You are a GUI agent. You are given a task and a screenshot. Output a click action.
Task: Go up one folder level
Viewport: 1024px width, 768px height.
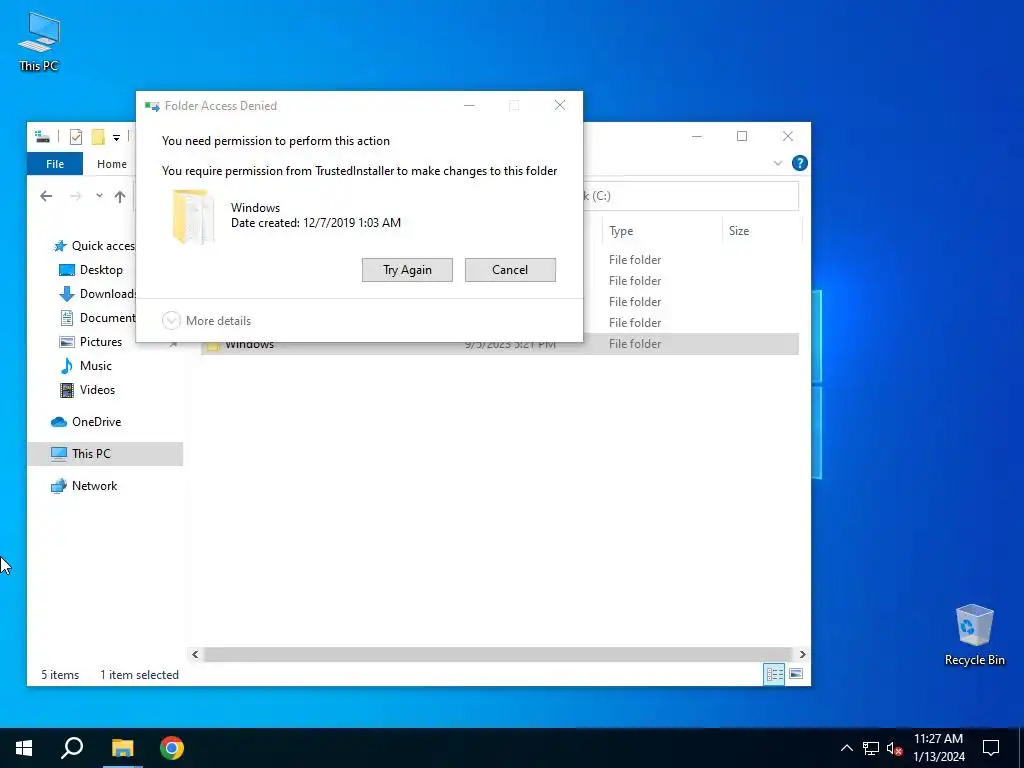pyautogui.click(x=120, y=196)
